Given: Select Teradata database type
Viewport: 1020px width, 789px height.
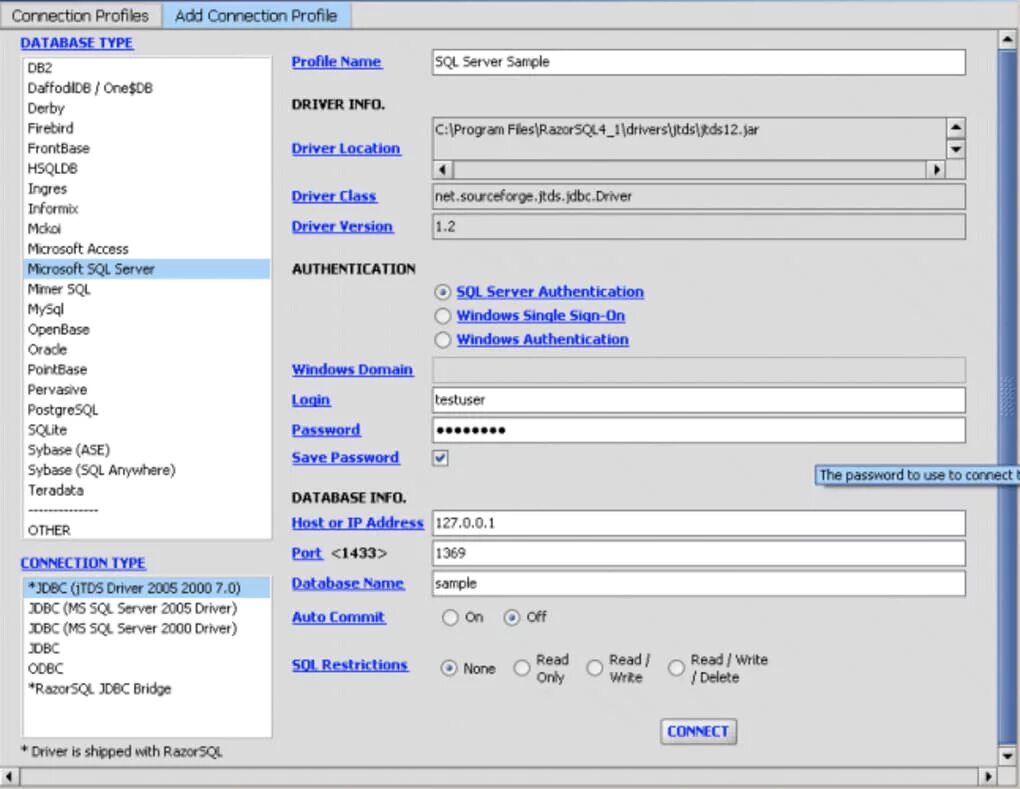Looking at the screenshot, I should [146, 490].
